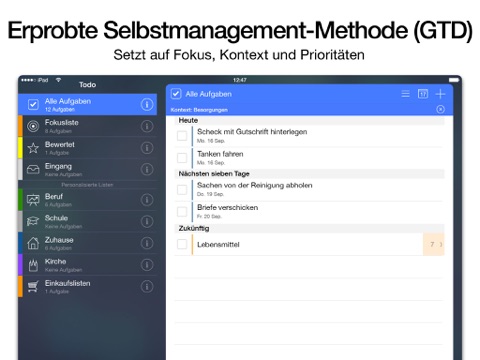Open info for Bewertet list
The height and width of the screenshot is (360, 480).
click(147, 148)
